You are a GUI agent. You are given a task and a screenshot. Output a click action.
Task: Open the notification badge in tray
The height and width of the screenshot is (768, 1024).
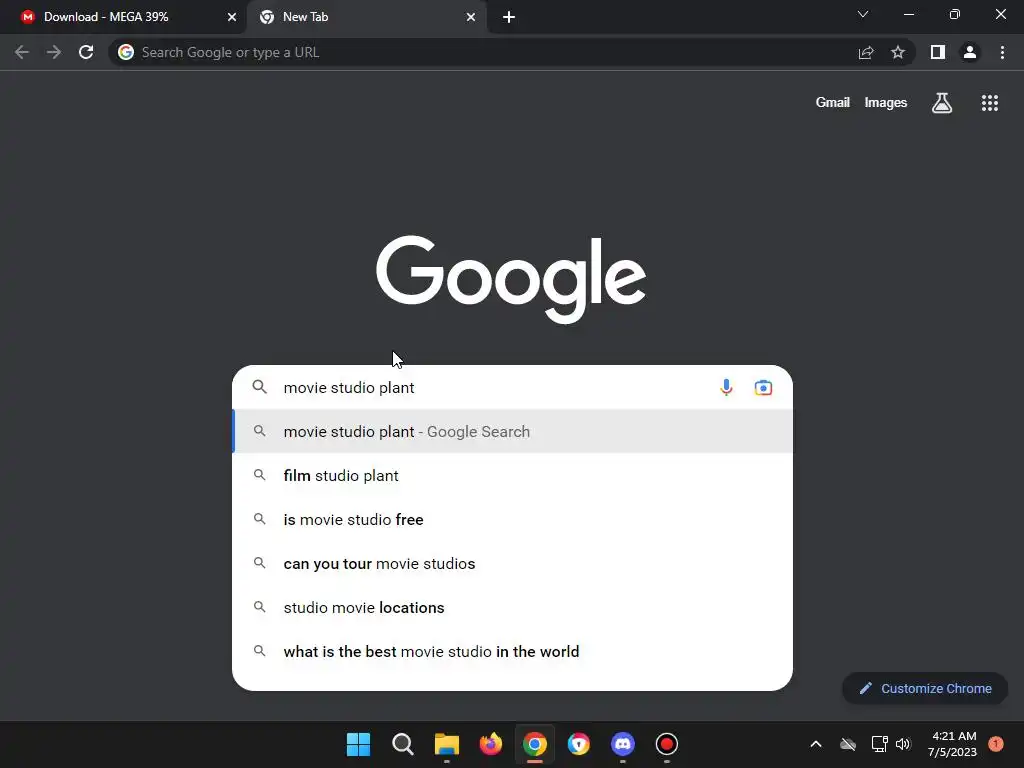coord(996,744)
